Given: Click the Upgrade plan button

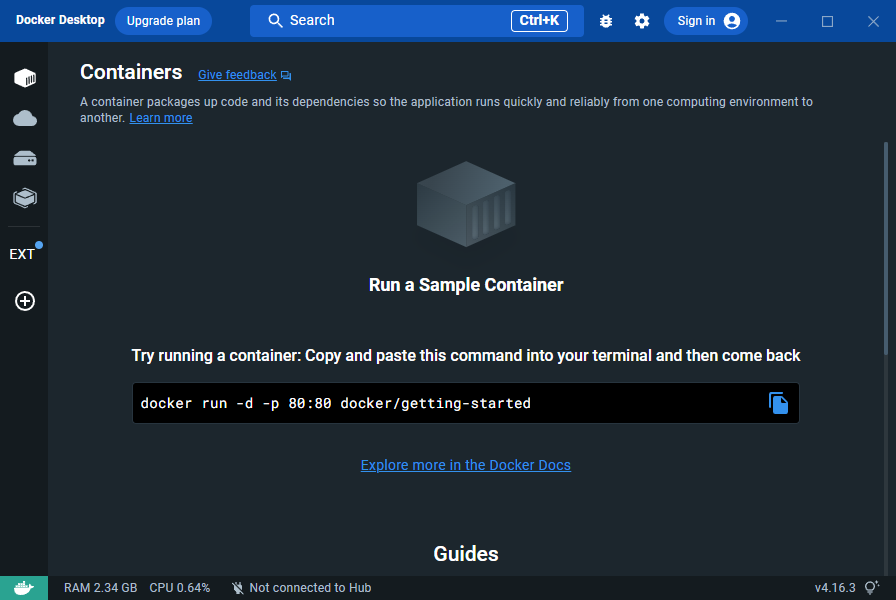Looking at the screenshot, I should [163, 21].
